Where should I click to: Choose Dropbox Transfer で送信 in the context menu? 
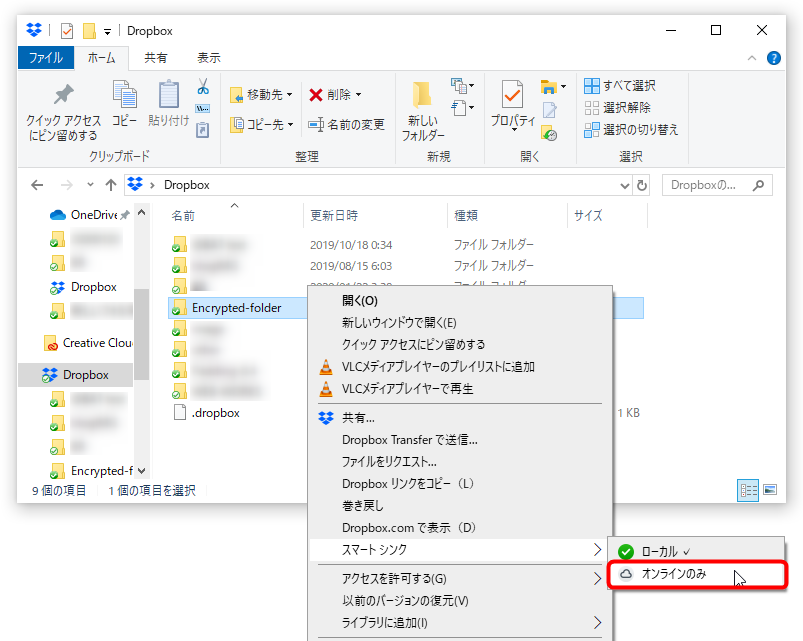pyautogui.click(x=460, y=440)
